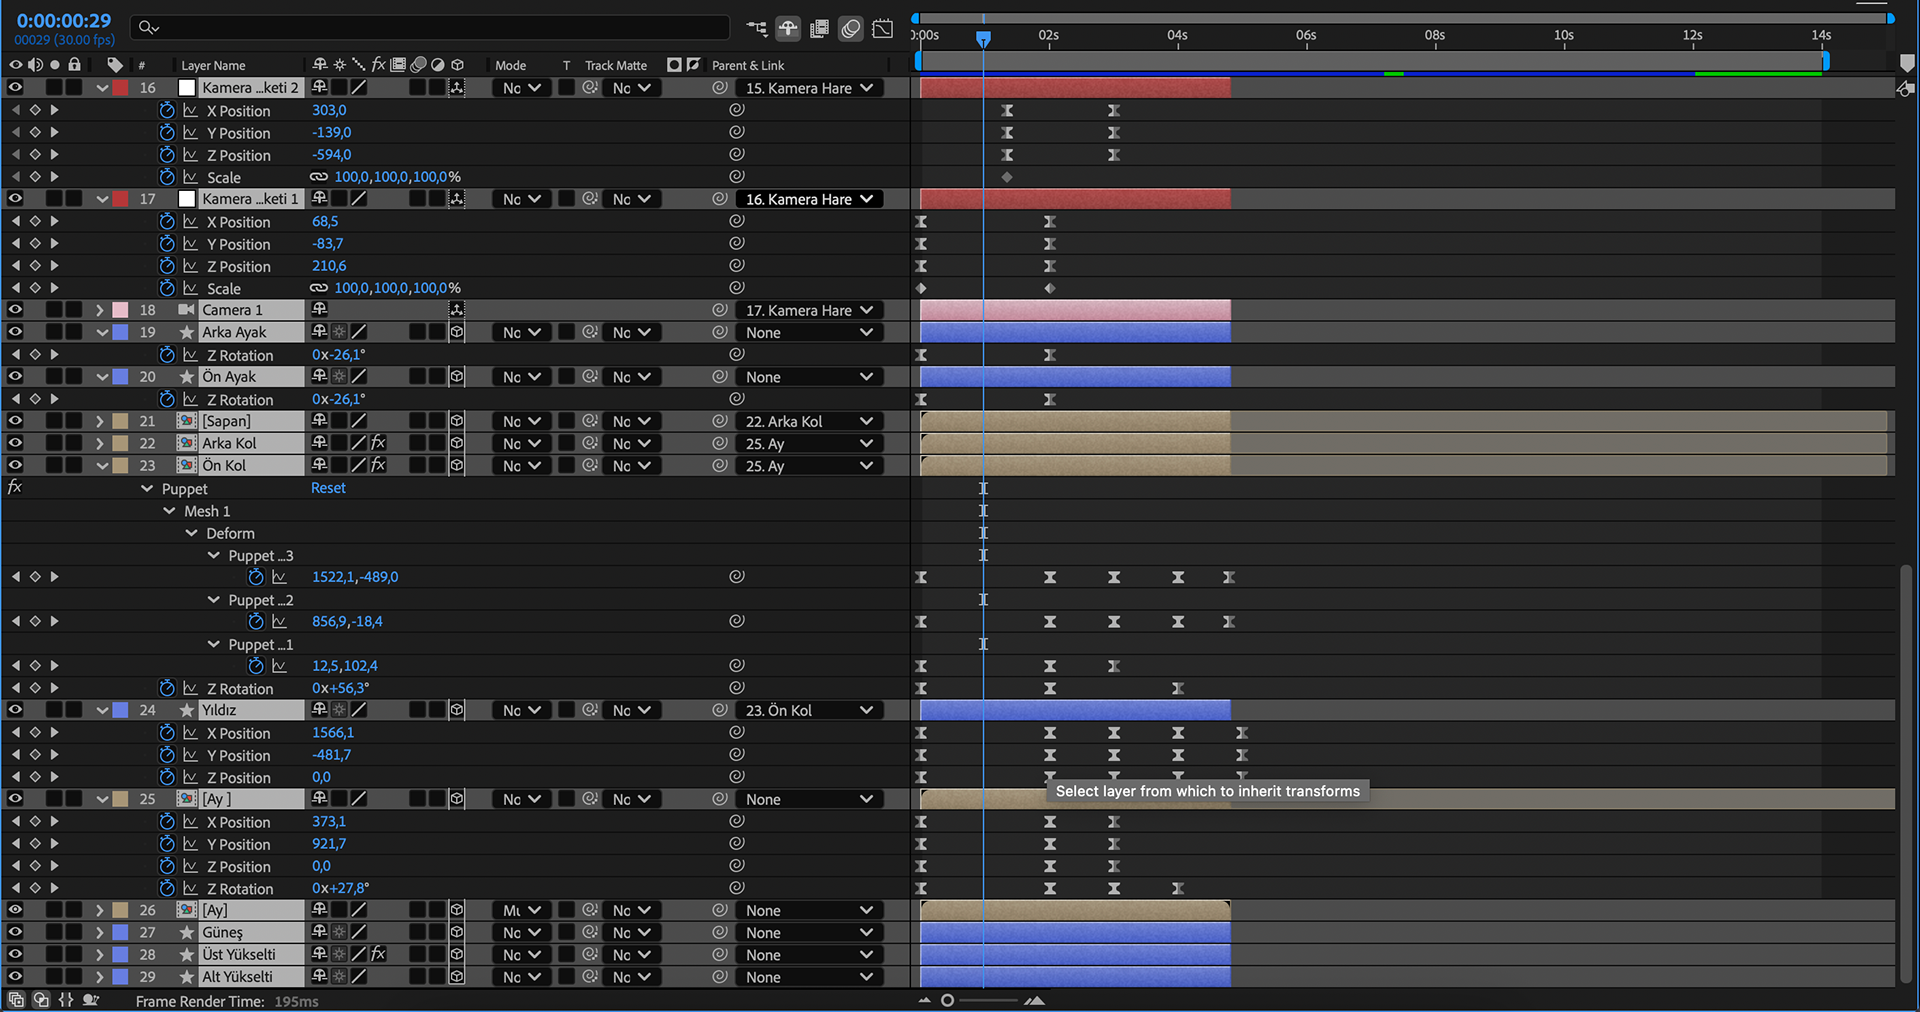
Task: Click the Lock column icon
Action: pyautogui.click(x=74, y=65)
